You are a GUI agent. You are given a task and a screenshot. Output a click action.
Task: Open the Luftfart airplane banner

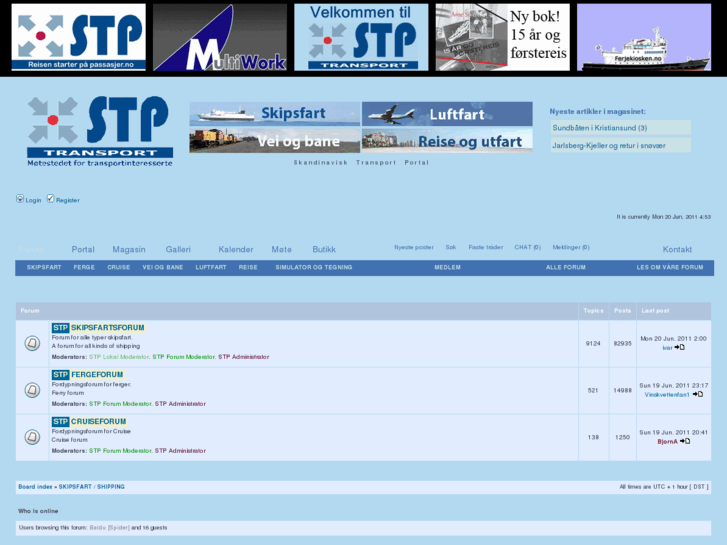[x=447, y=114]
